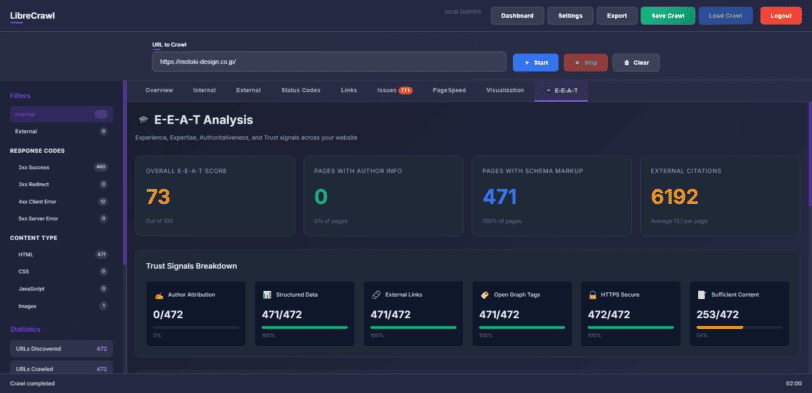The height and width of the screenshot is (393, 812).
Task: Open the PageSpeed tab
Action: [450, 90]
